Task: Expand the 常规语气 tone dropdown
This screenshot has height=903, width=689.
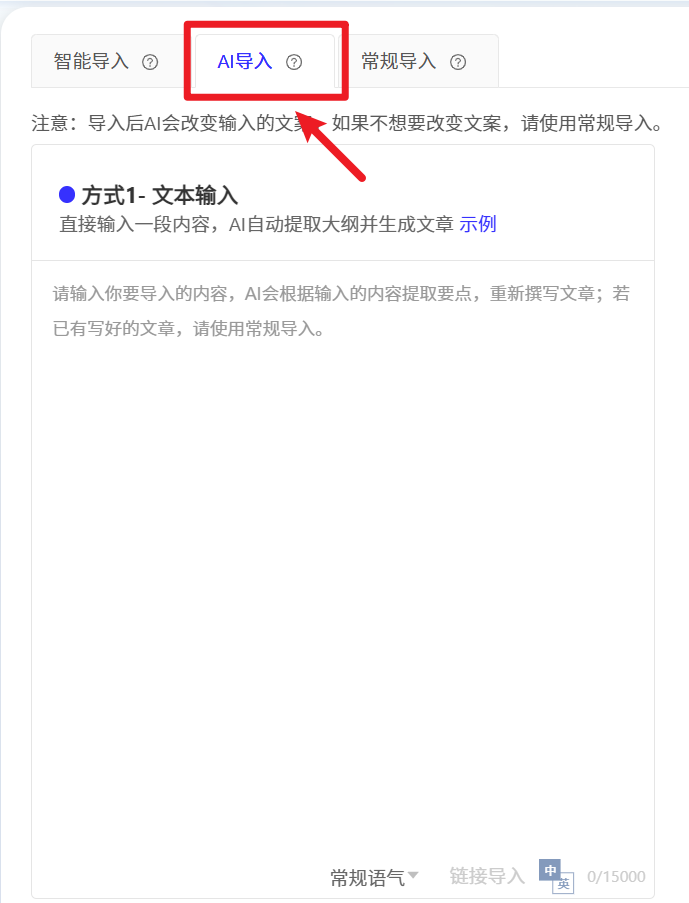Action: pyautogui.click(x=374, y=877)
